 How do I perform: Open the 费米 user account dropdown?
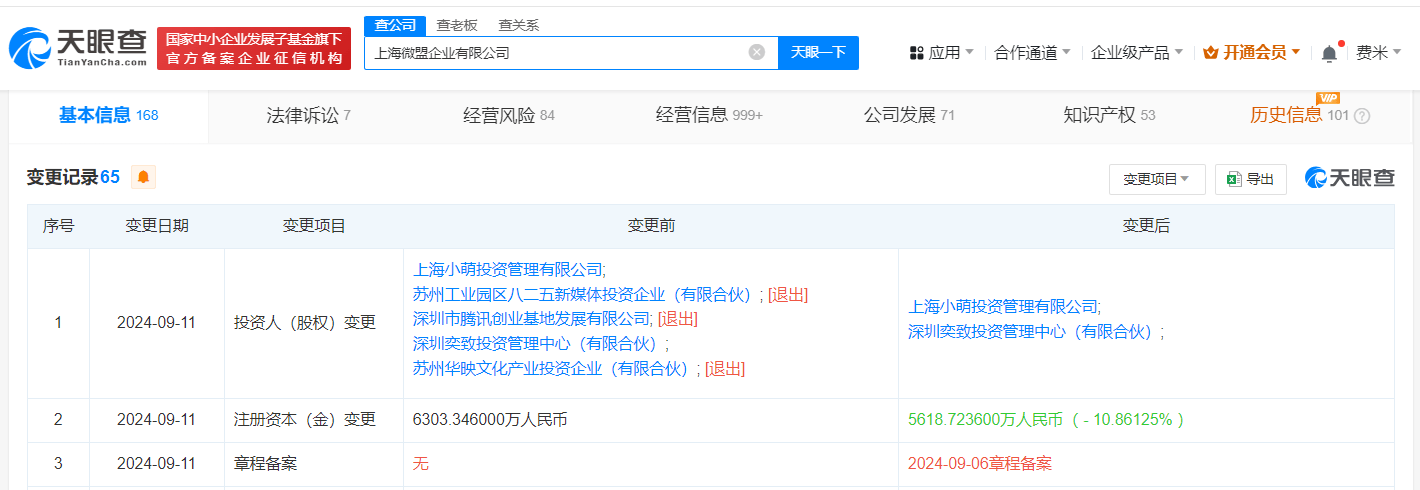point(1379,52)
